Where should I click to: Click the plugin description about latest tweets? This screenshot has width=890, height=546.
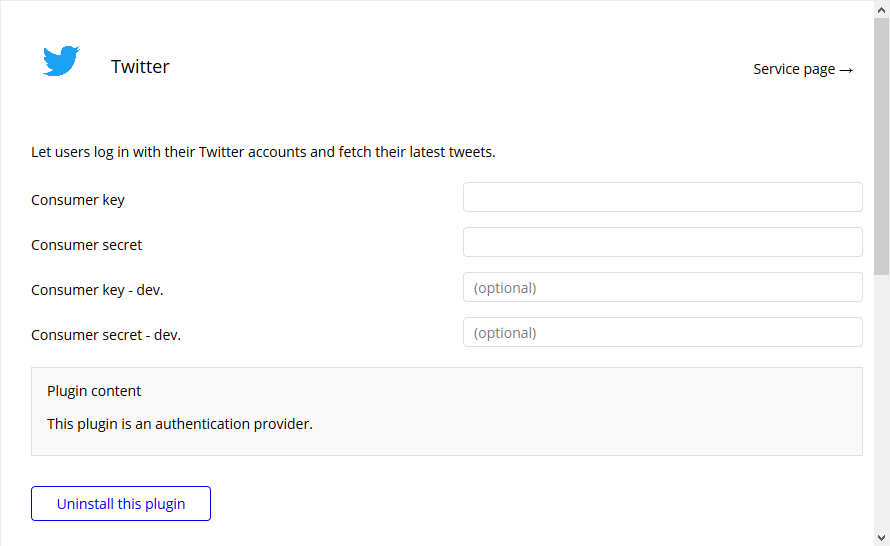(263, 153)
